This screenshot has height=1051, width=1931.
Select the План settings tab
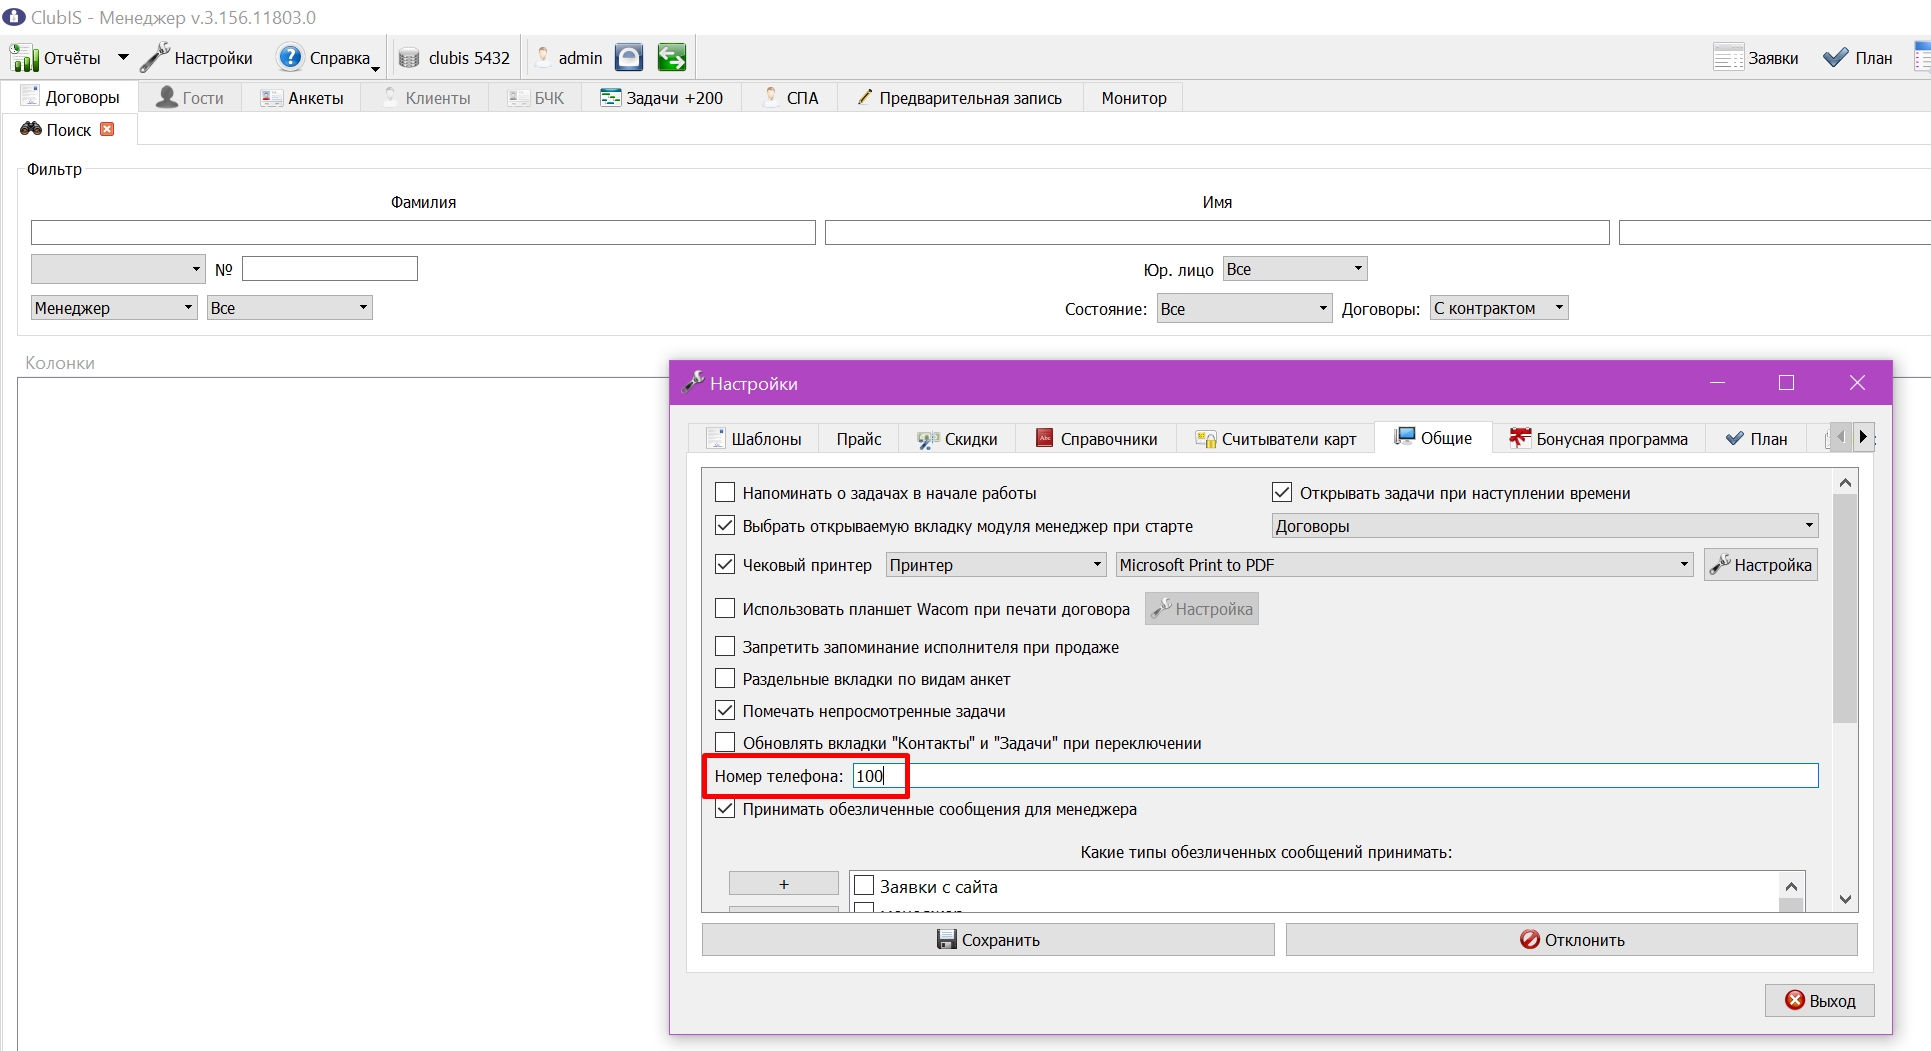tap(1757, 439)
